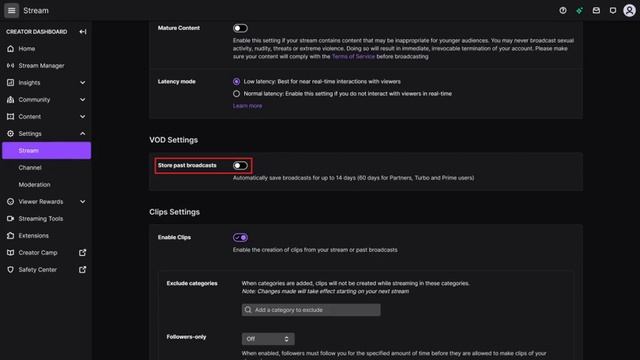Collapse the Creator Dashboard sidebar arrow

[82, 31]
